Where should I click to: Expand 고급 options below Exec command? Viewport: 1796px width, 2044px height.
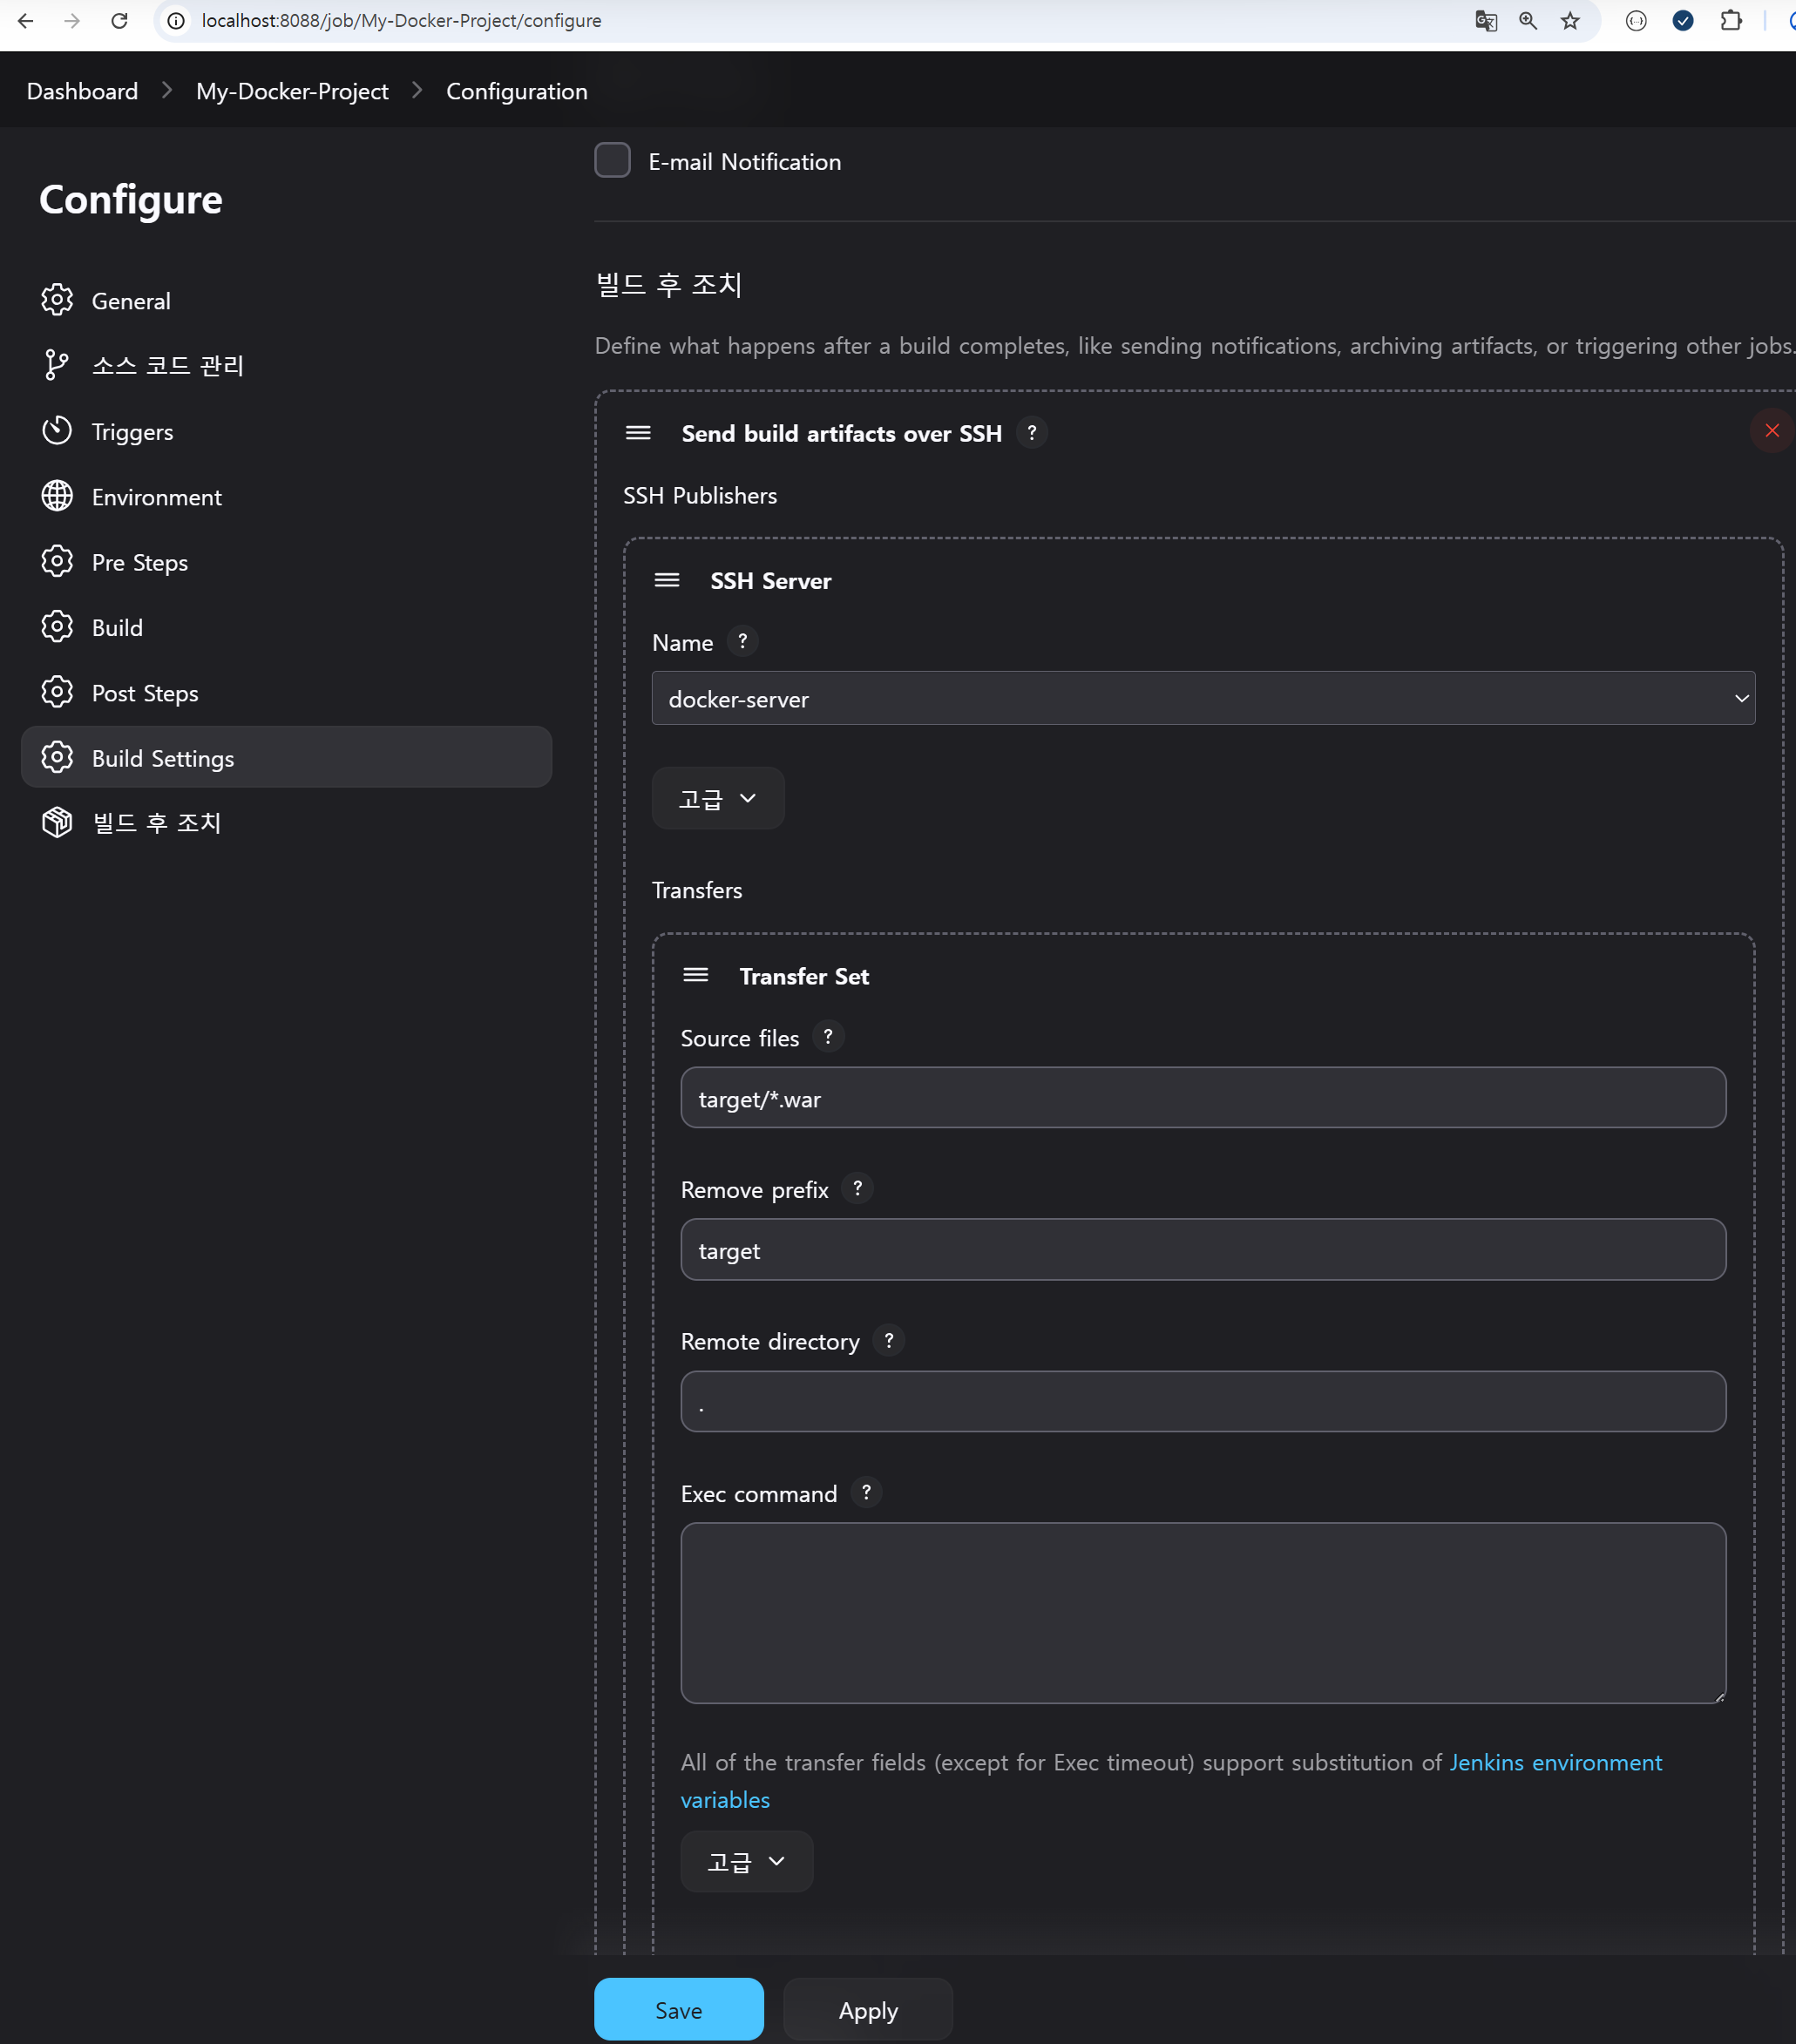tap(746, 1861)
